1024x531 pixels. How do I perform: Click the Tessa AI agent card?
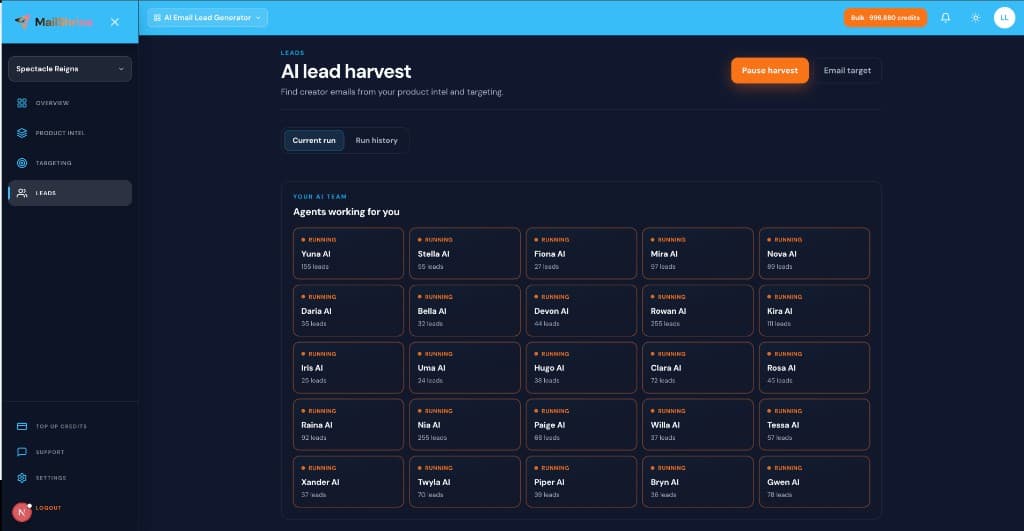pos(814,425)
